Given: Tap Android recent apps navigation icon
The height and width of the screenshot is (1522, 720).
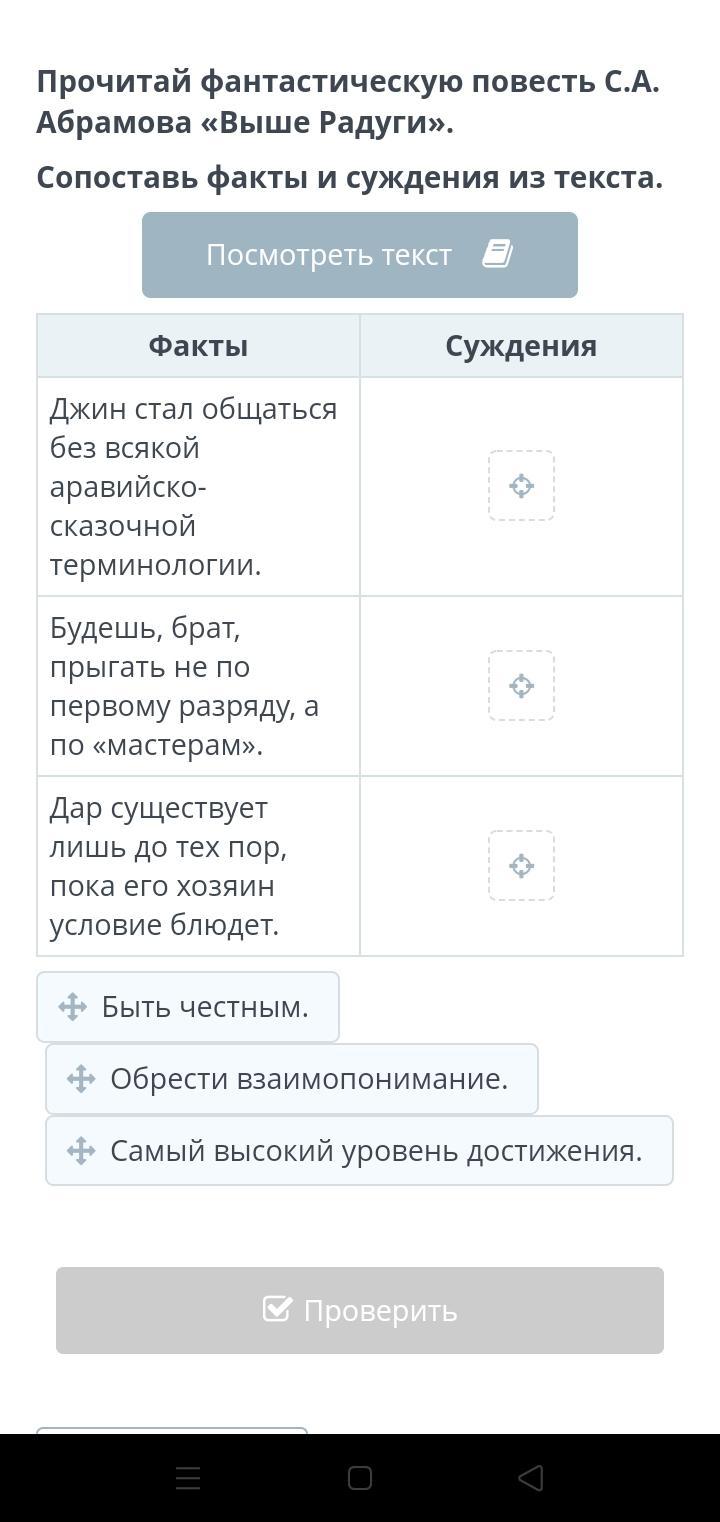Looking at the screenshot, I should point(188,1478).
